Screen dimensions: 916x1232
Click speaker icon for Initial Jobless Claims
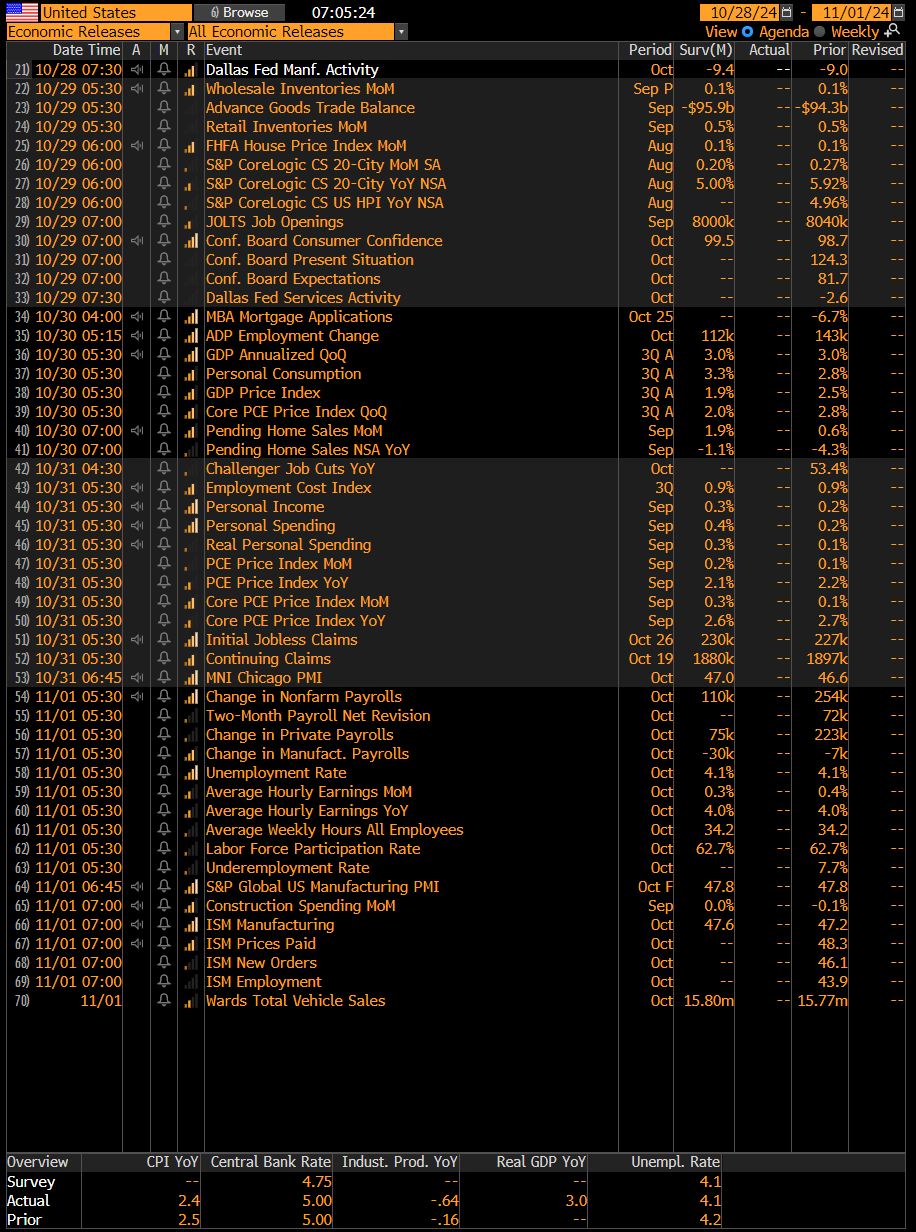click(x=137, y=640)
